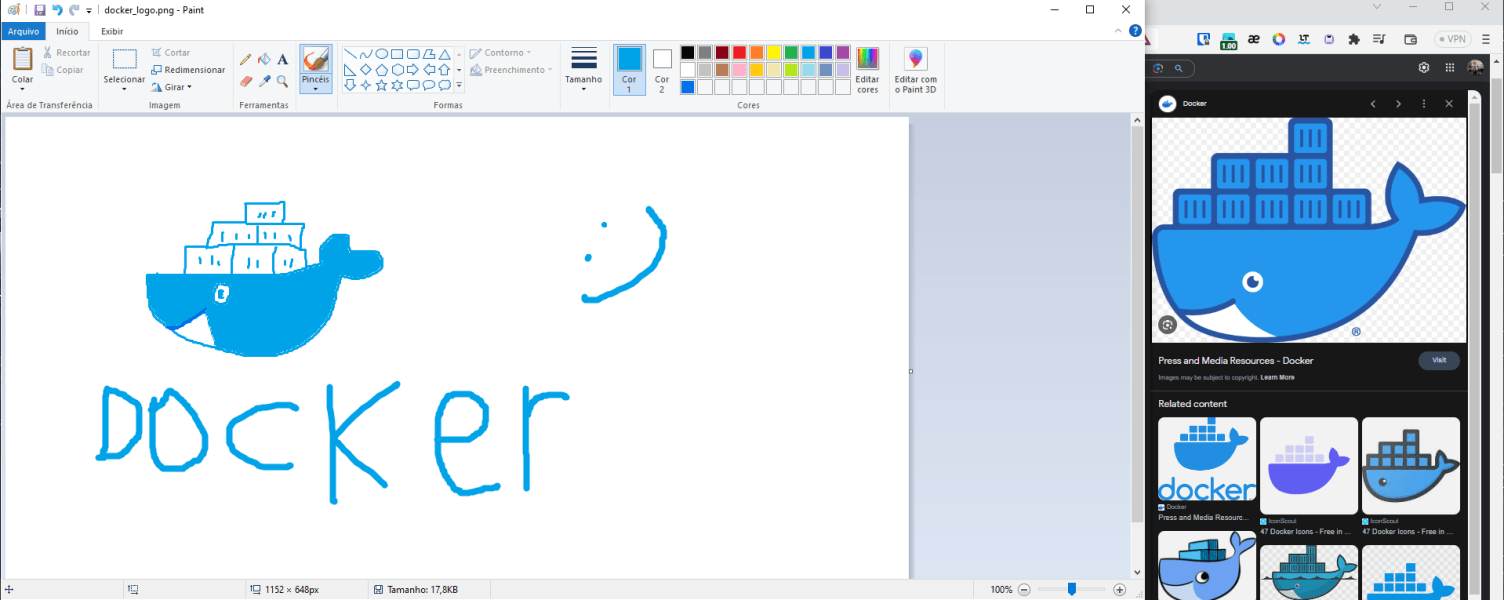Click the Visit button for Docker image
The width and height of the screenshot is (1504, 600).
click(x=1438, y=360)
